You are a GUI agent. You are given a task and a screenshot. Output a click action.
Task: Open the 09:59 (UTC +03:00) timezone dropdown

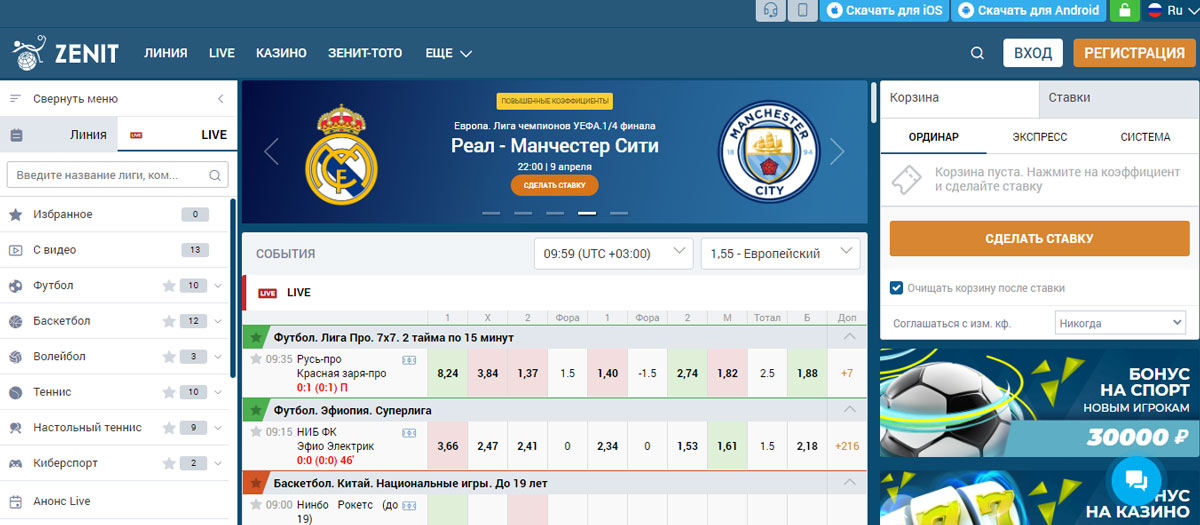pyautogui.click(x=613, y=253)
